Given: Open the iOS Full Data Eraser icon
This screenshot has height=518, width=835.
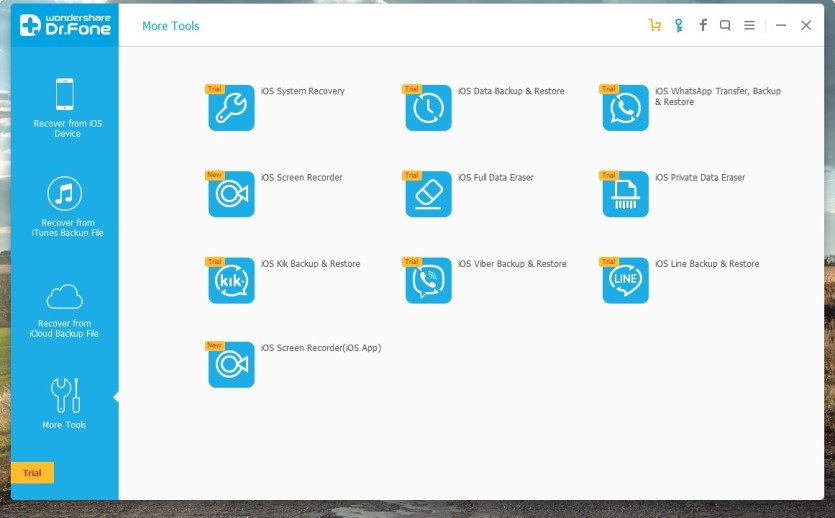Looking at the screenshot, I should (428, 194).
